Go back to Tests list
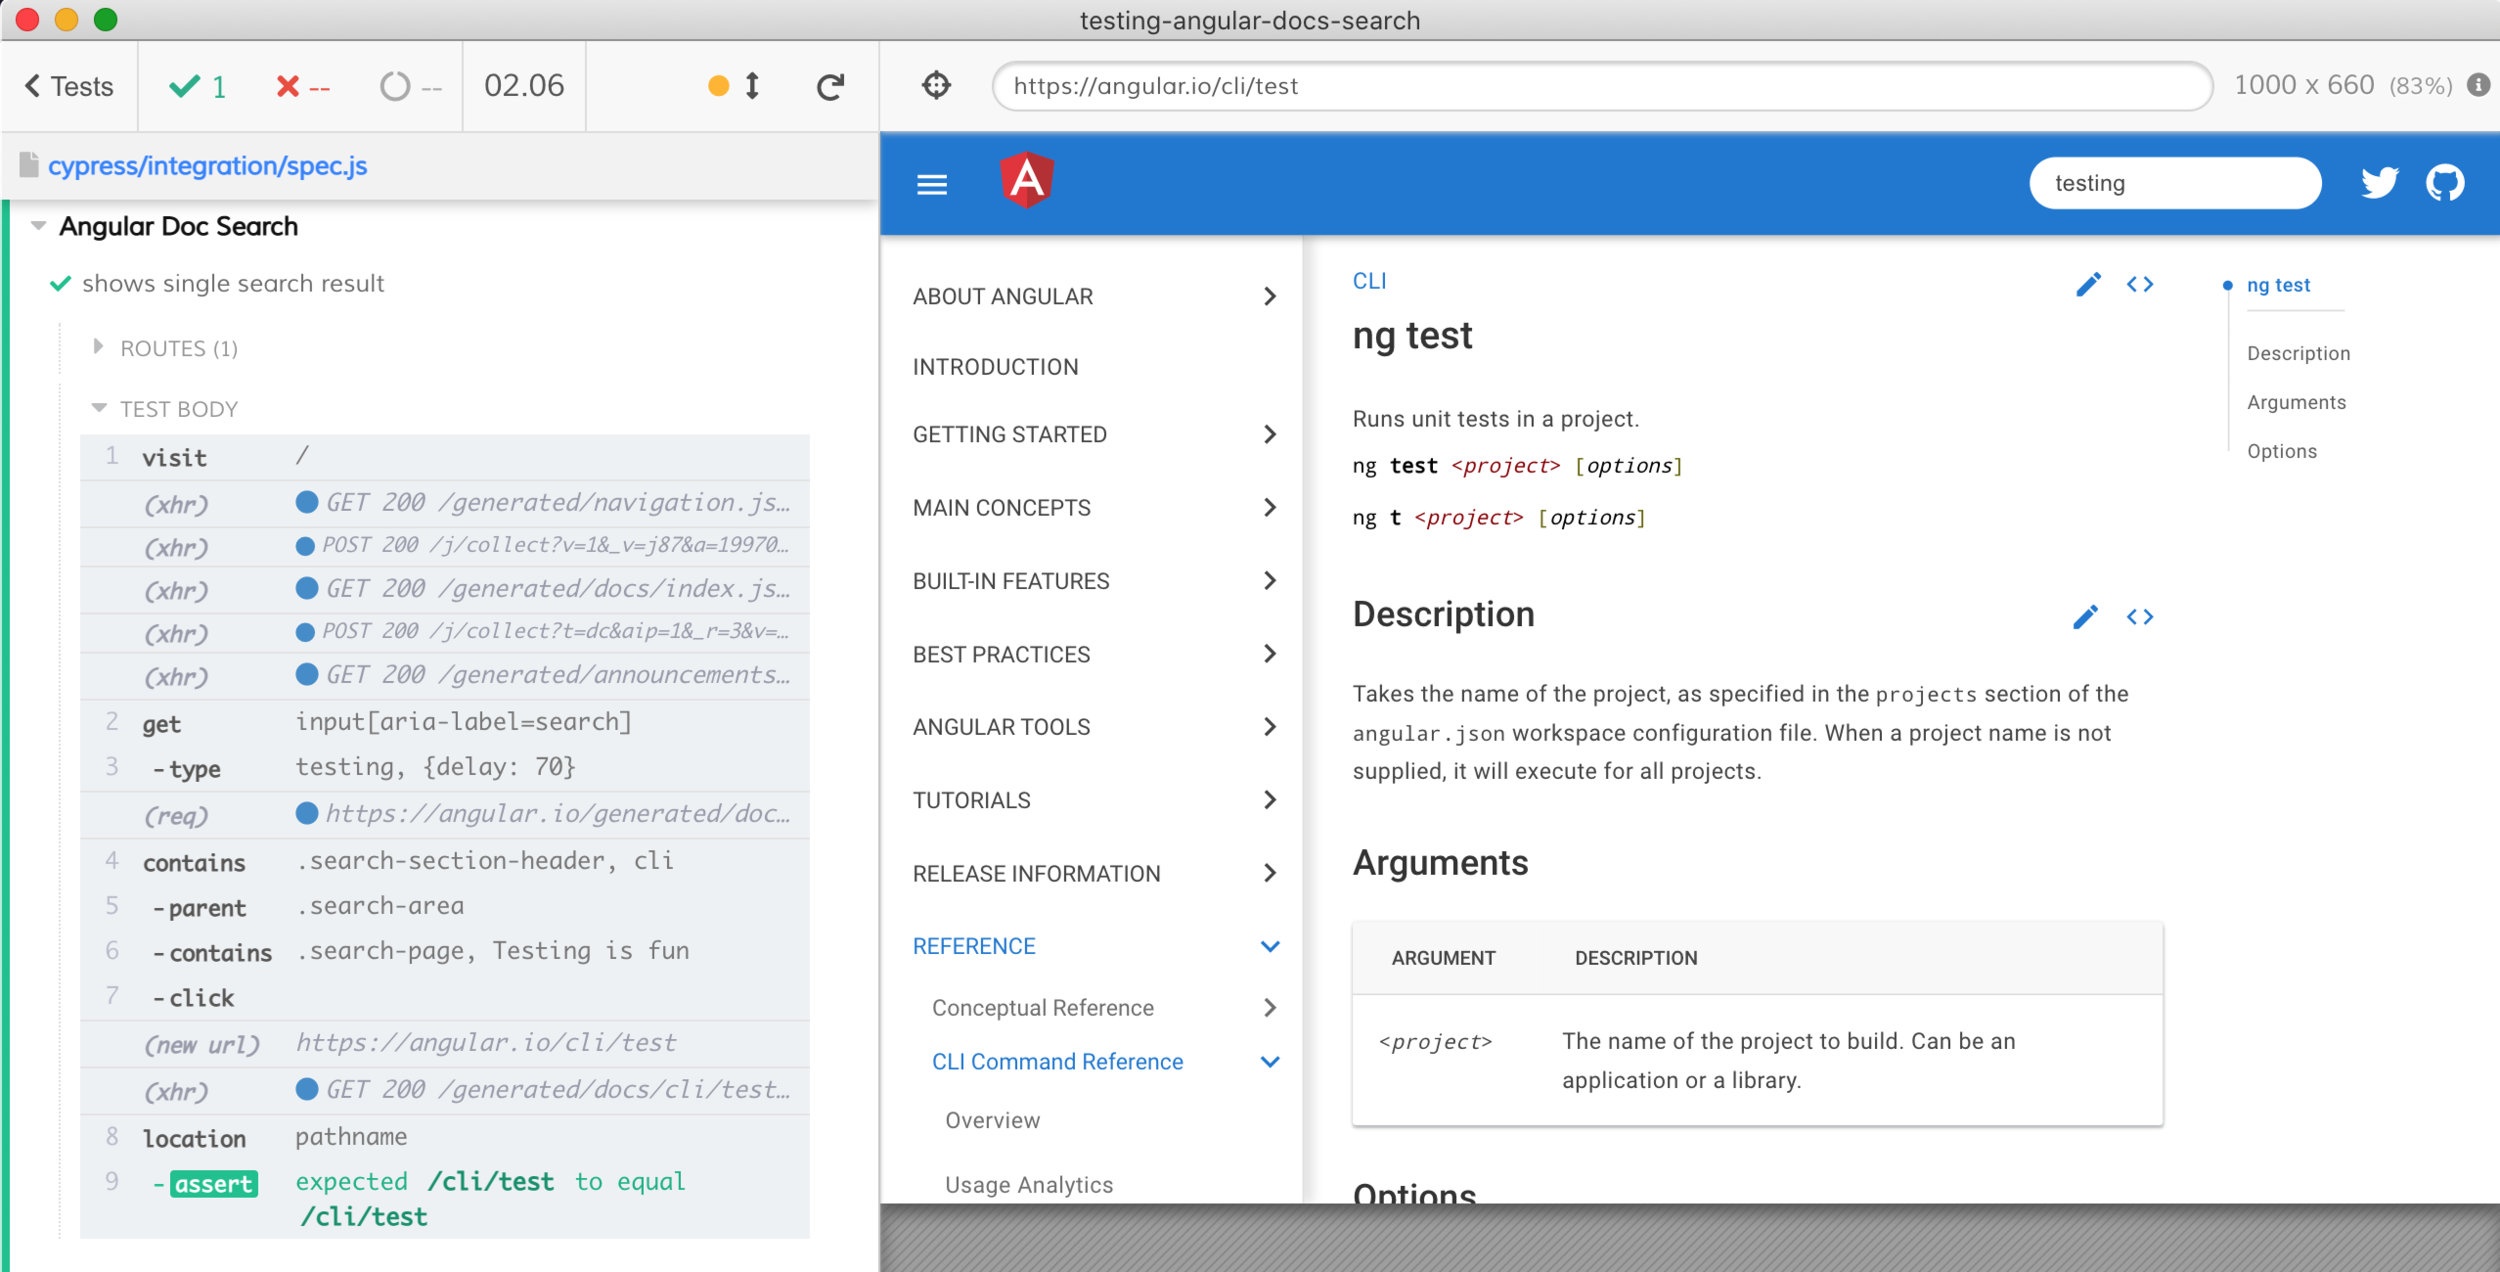The width and height of the screenshot is (2500, 1272). tap(69, 86)
